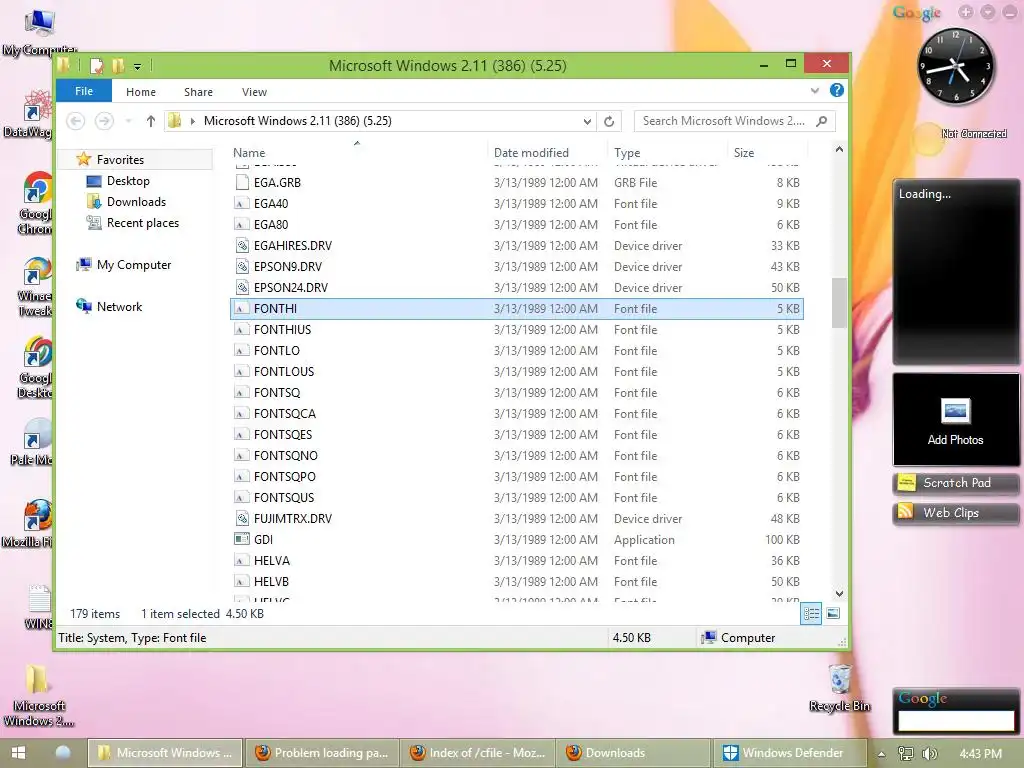
Task: Click the Properties icon in title bar
Action: [x=97, y=65]
